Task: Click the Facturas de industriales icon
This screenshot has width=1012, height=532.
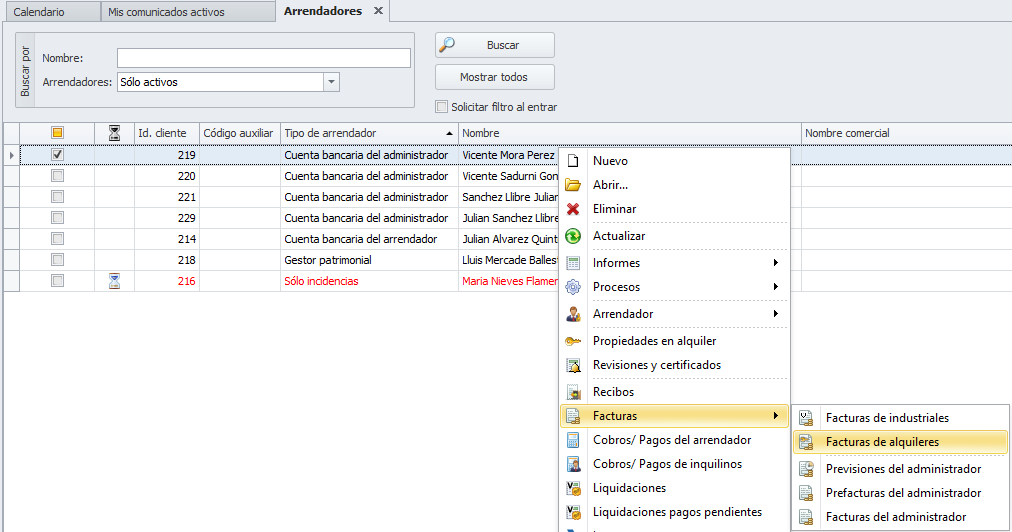Action: 805,418
